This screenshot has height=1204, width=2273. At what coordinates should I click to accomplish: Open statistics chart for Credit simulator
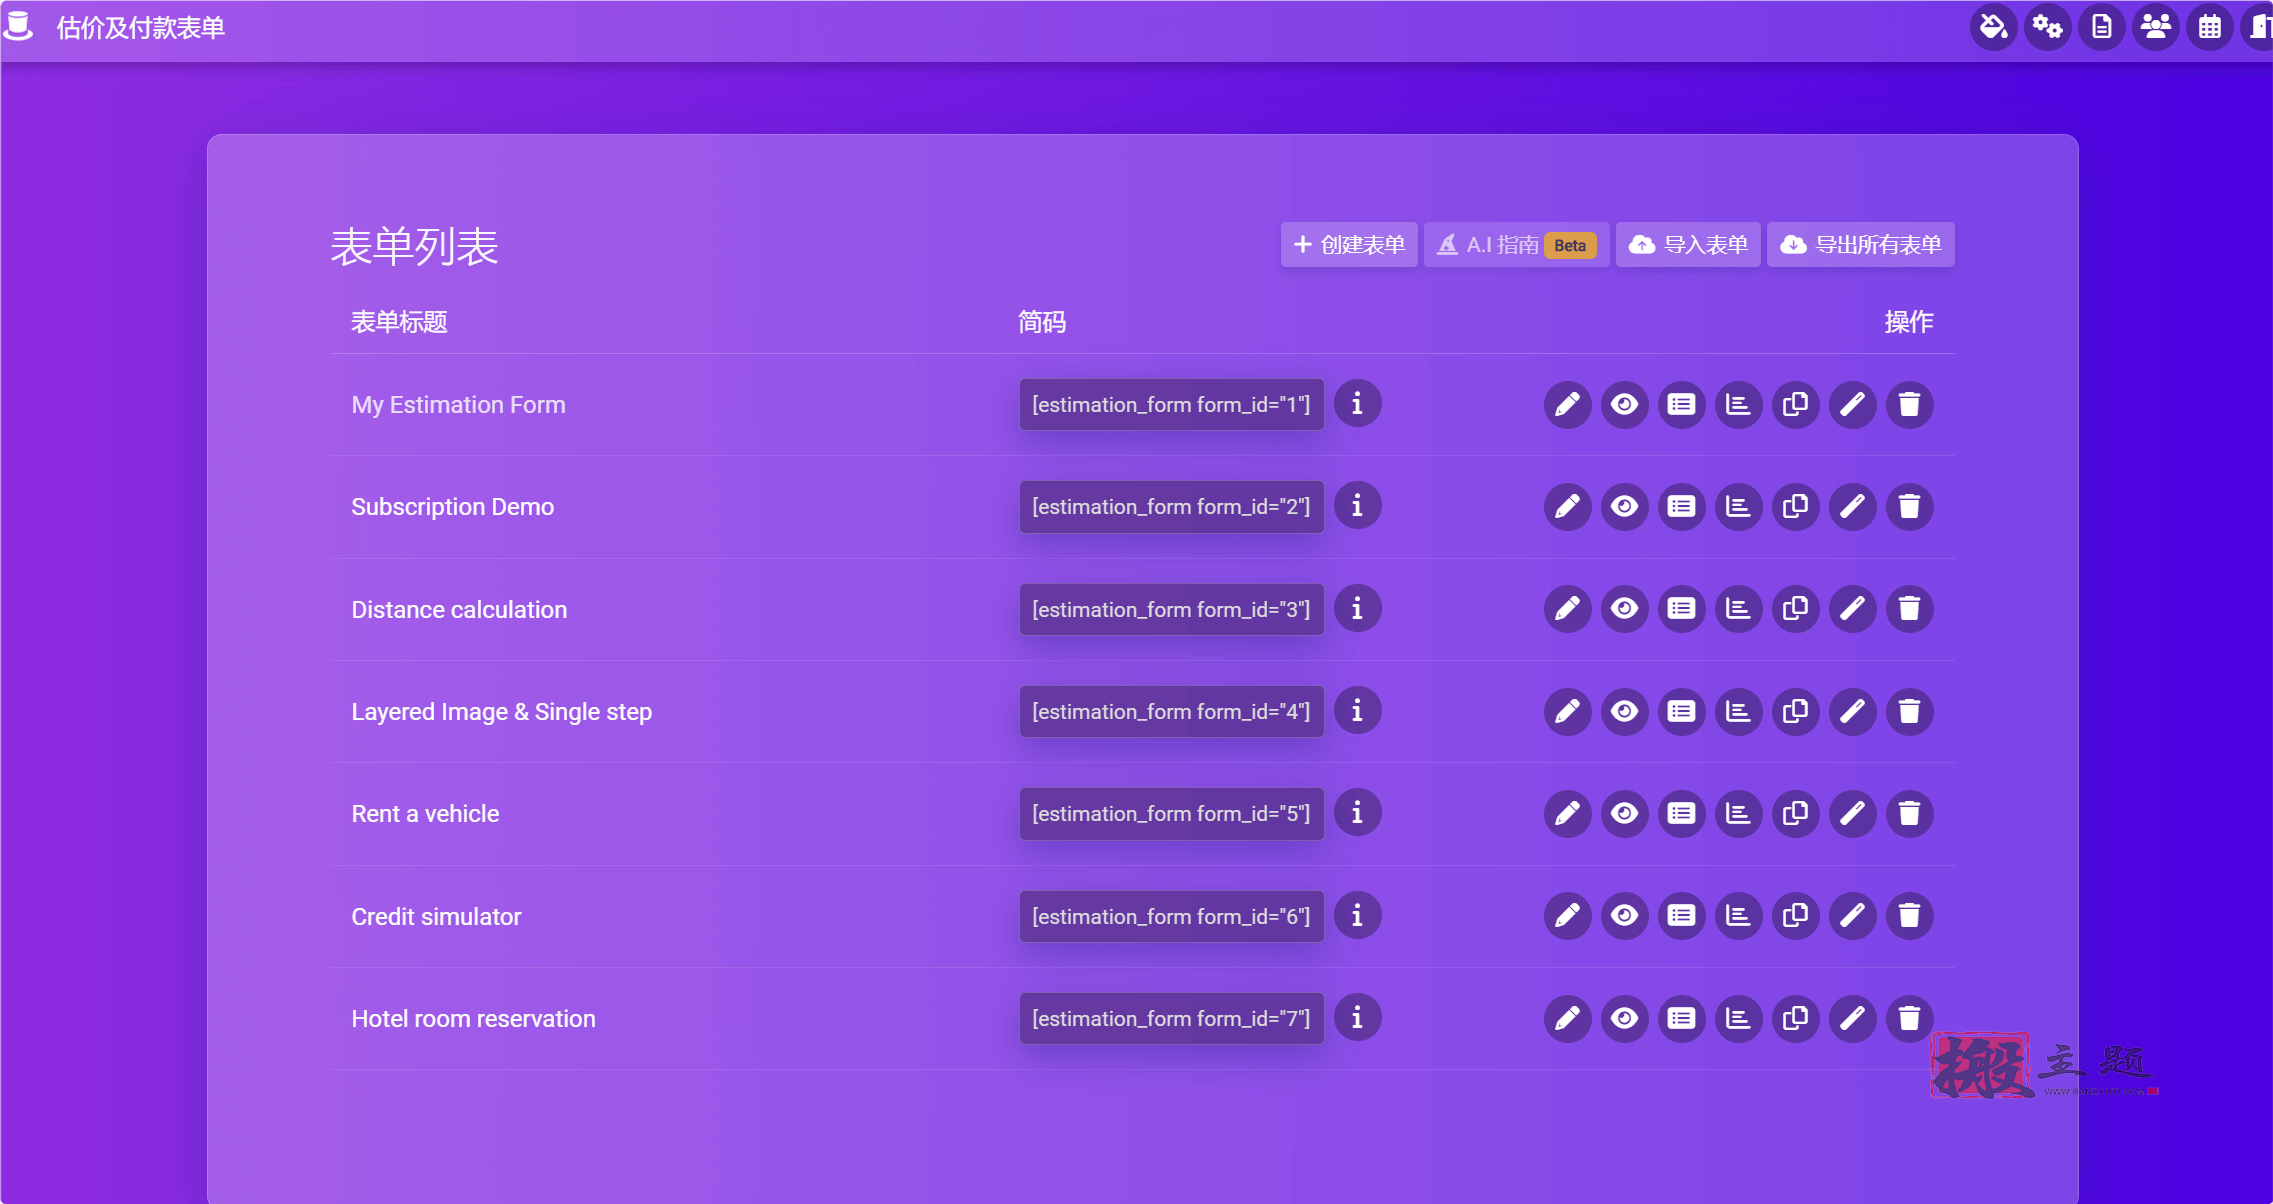coord(1738,916)
